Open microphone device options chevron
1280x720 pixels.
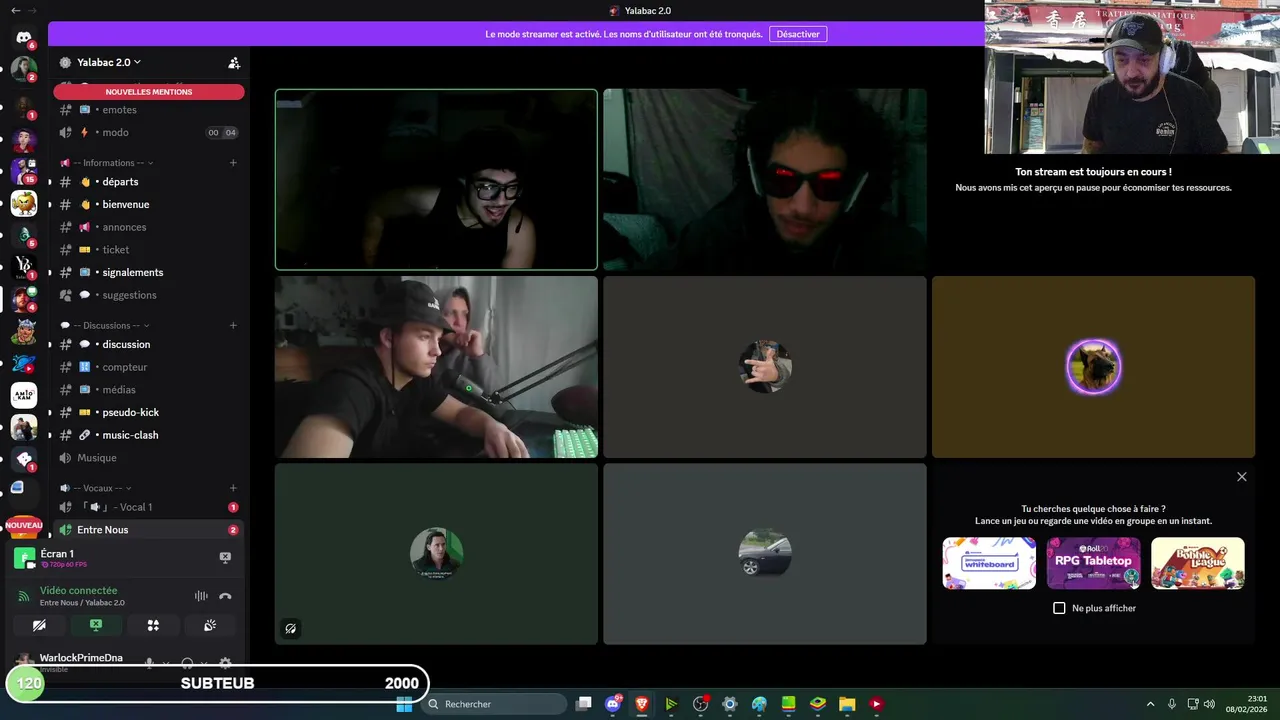(x=166, y=663)
